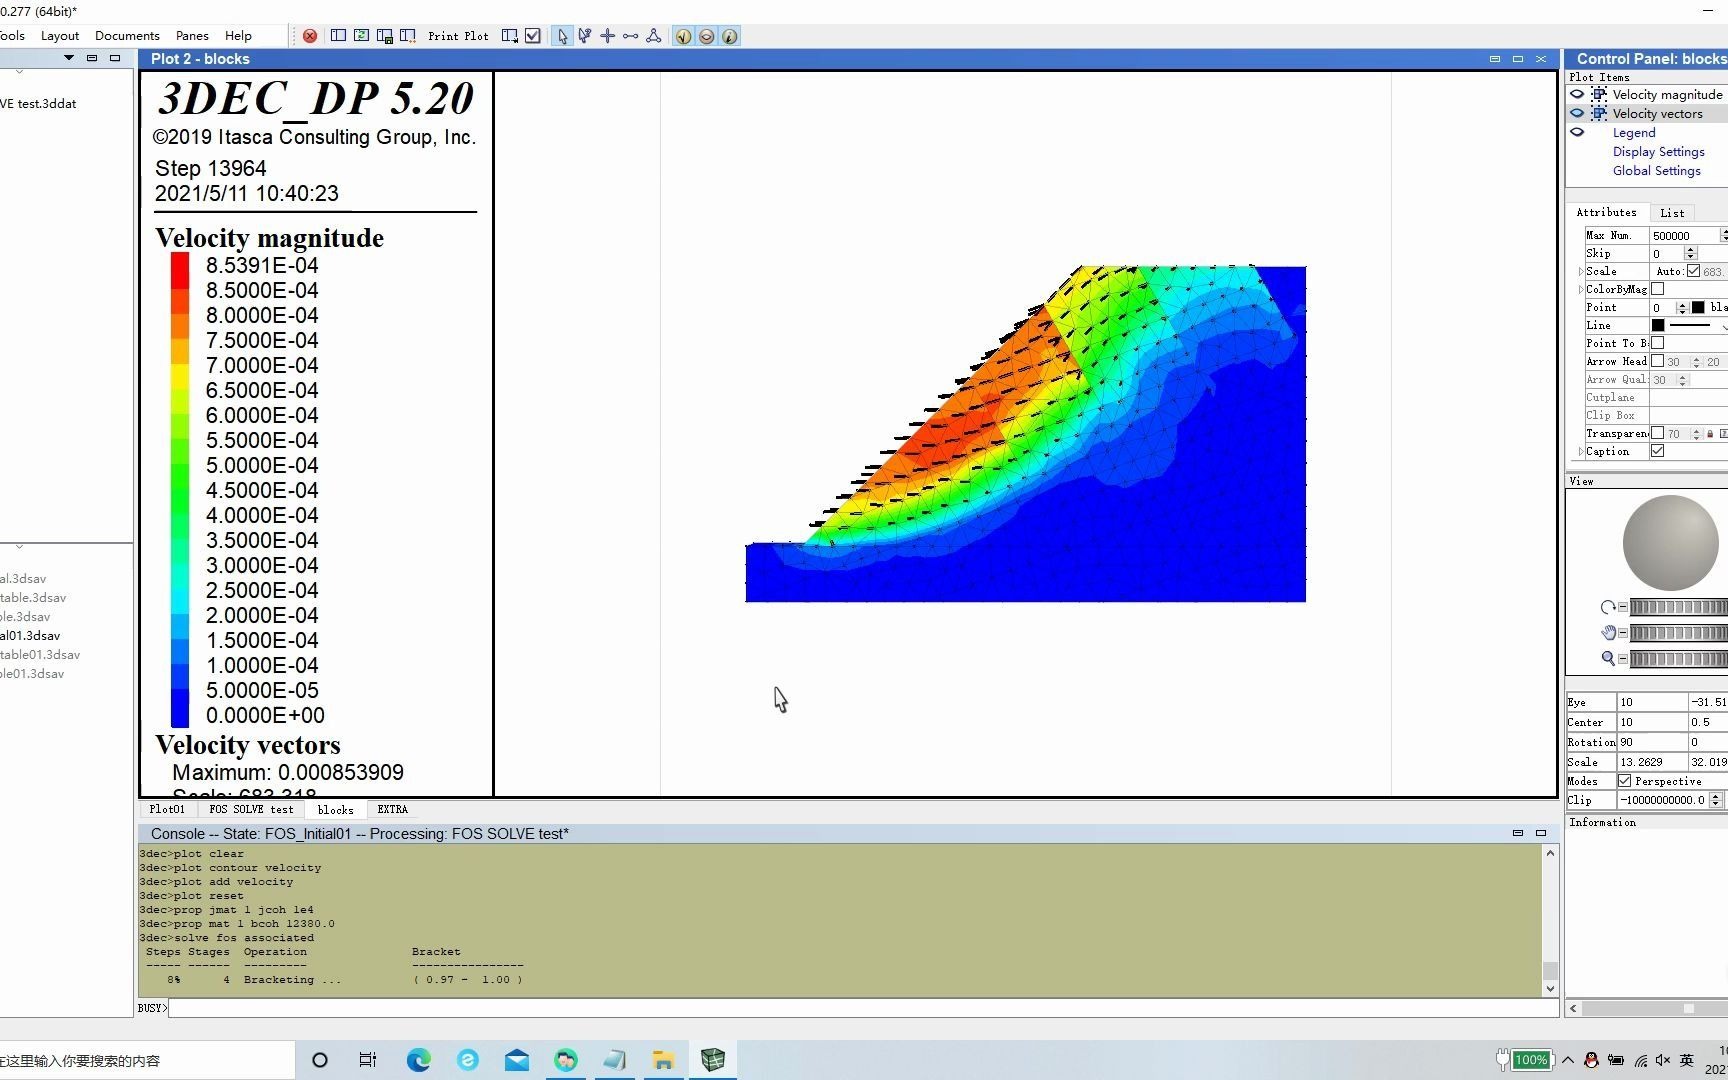The image size is (1728, 1080).
Task: Click the Point color black swatch
Action: [1698, 308]
